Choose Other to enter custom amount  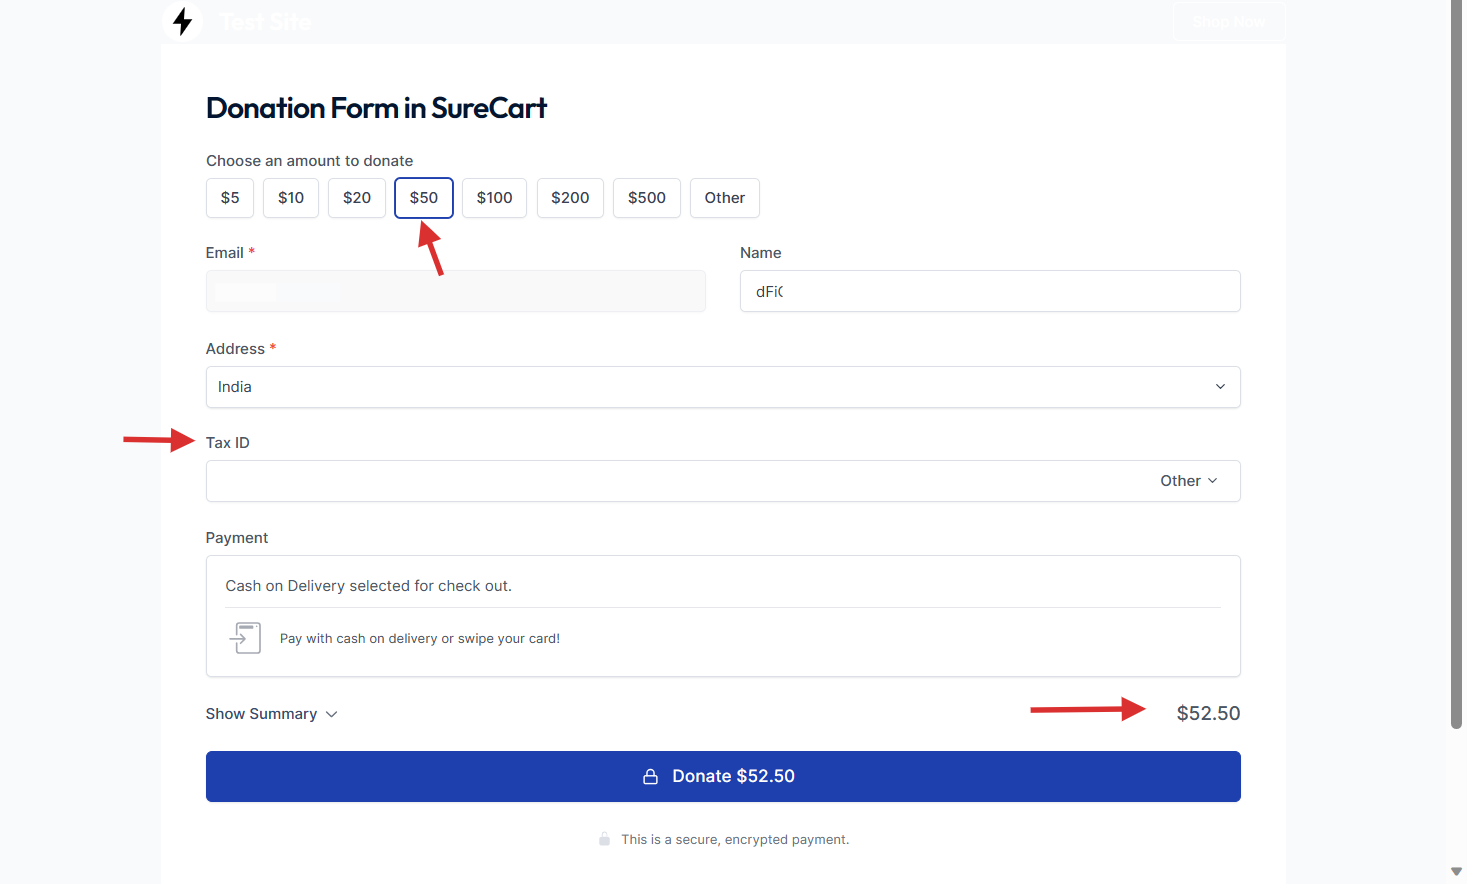coord(724,198)
